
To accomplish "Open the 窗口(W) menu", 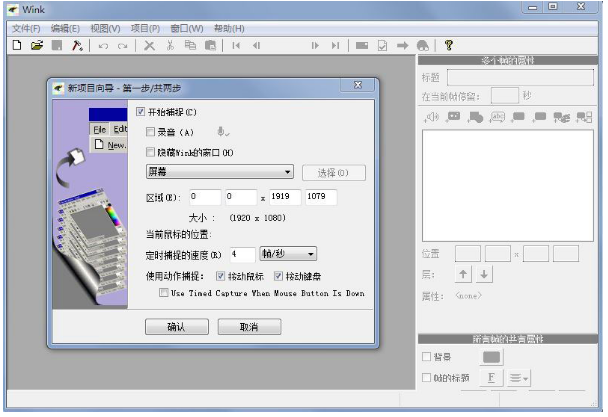I will pyautogui.click(x=187, y=28).
